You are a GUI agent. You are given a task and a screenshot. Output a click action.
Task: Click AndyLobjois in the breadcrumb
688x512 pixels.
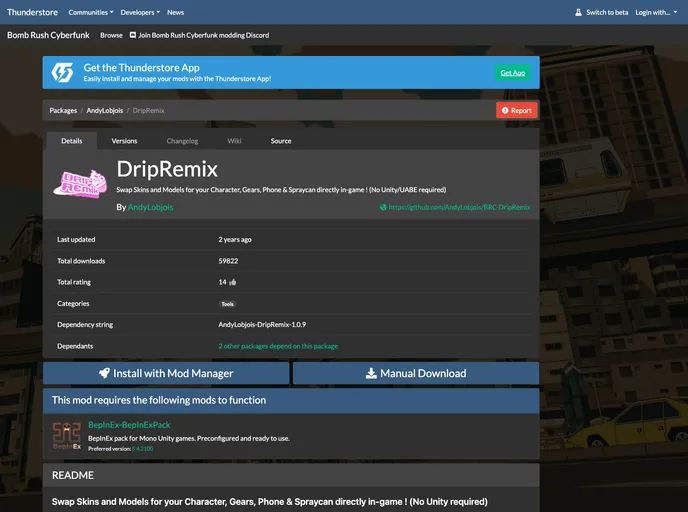(104, 111)
